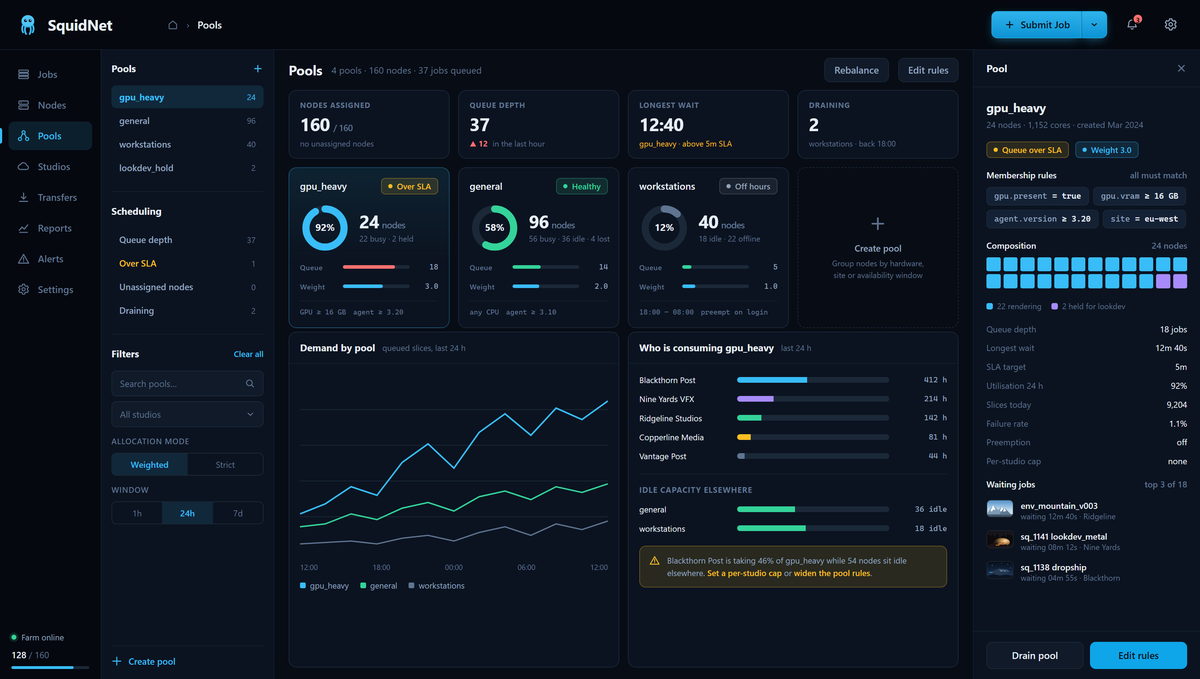This screenshot has height=679, width=1200.
Task: Select Over SLA under Scheduling
Action: click(187, 264)
